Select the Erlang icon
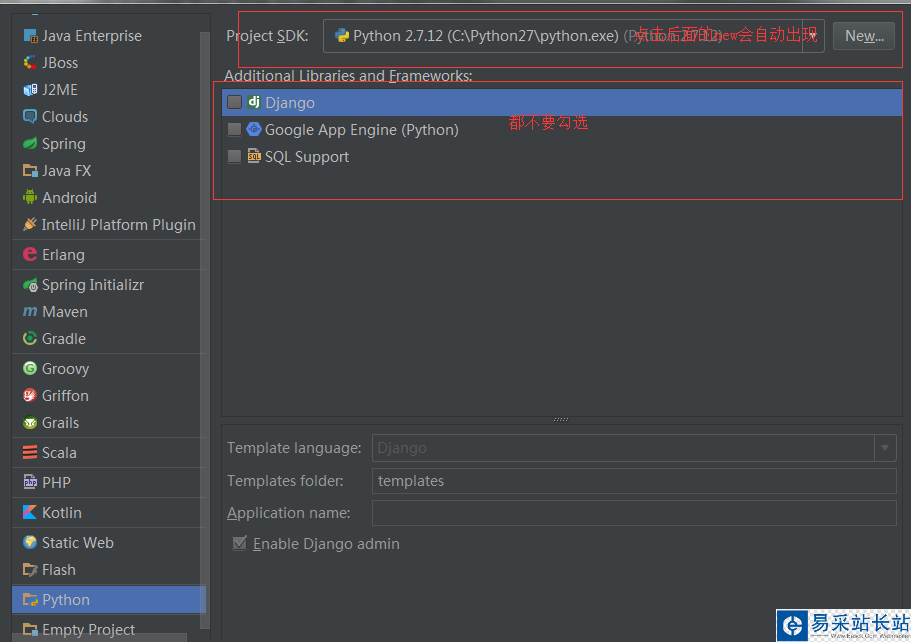This screenshot has height=642, width=911. (30, 254)
